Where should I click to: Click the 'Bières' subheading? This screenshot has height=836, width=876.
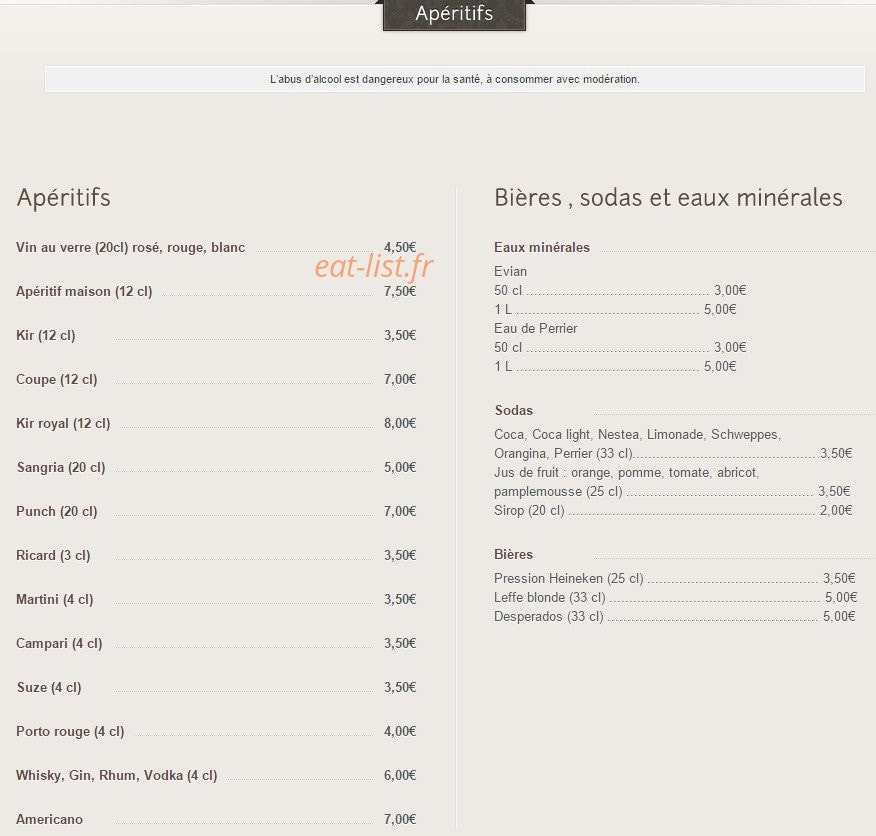[513, 555]
